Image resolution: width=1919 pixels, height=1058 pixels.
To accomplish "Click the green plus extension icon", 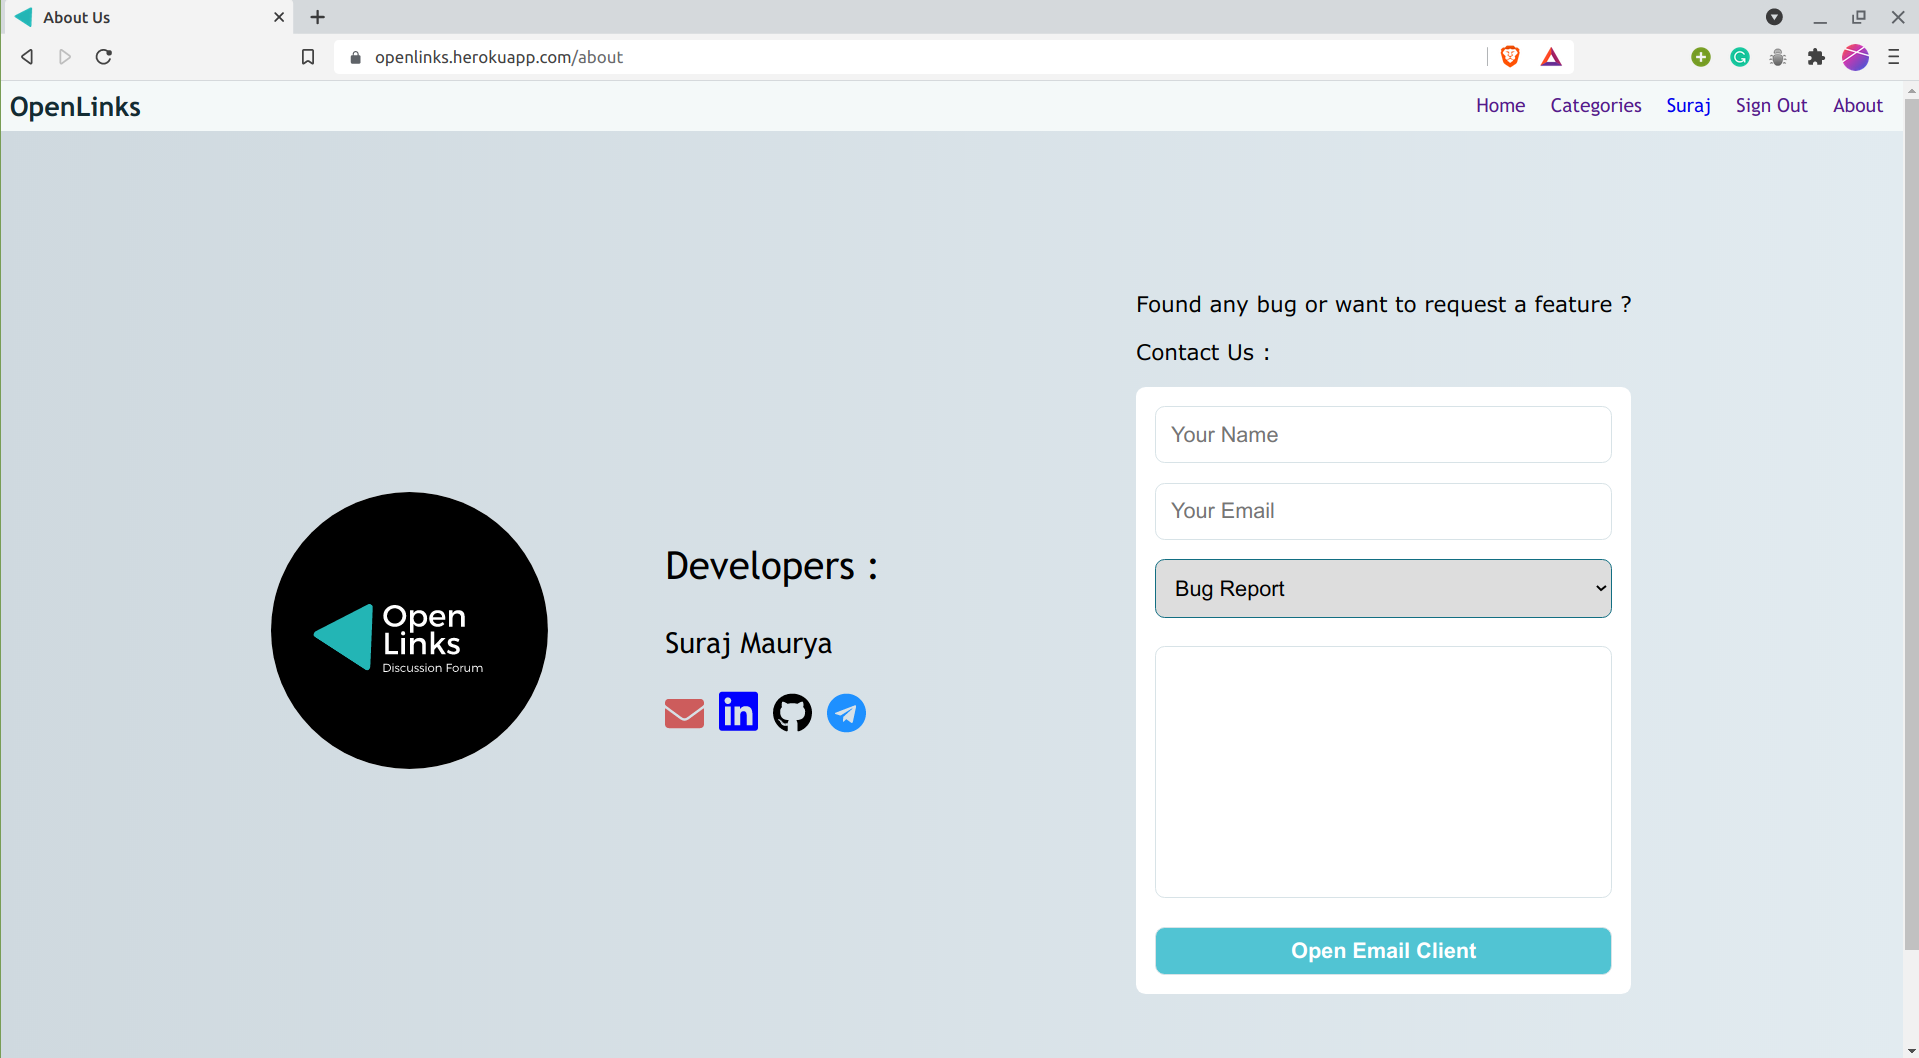I will click(x=1701, y=57).
